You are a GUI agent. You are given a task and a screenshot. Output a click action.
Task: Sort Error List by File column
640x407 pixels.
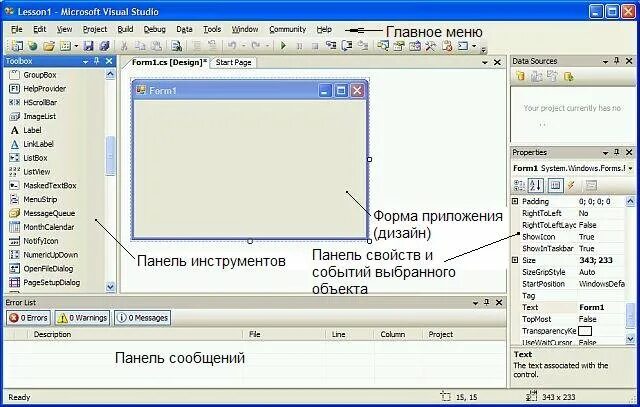point(284,334)
